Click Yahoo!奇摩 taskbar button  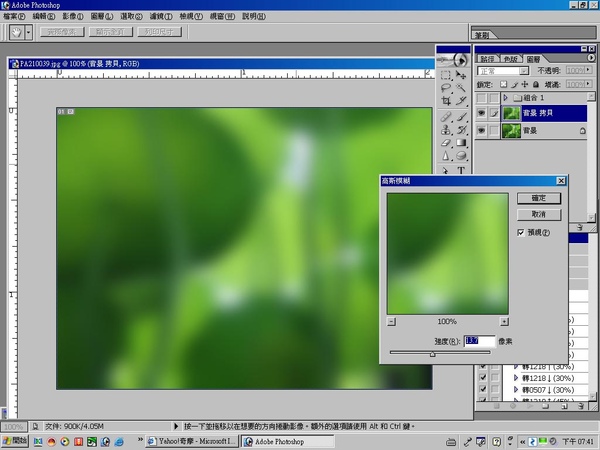tap(193, 441)
